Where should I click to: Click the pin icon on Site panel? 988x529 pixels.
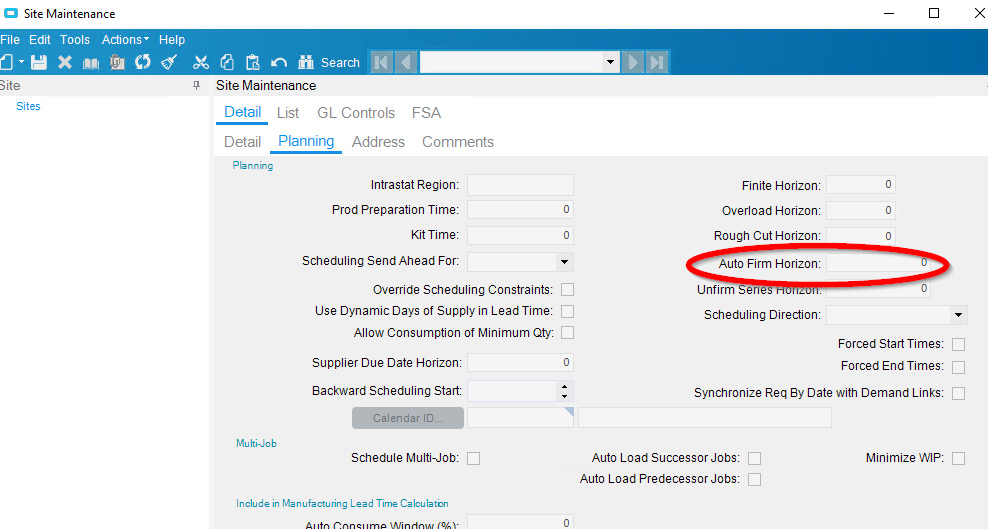(197, 85)
